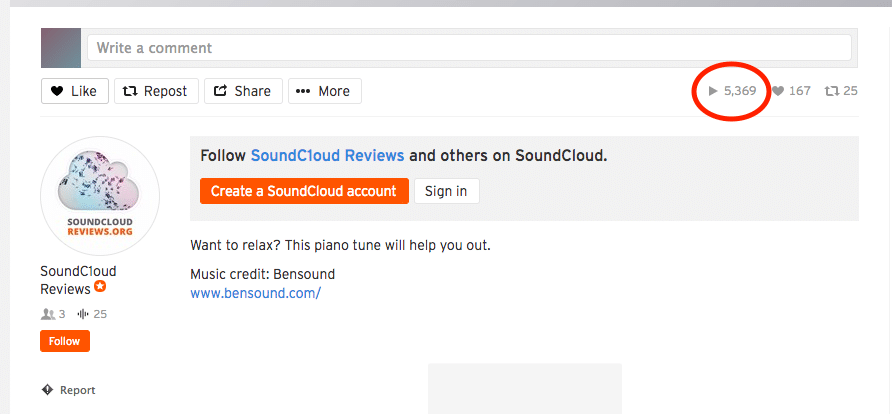The width and height of the screenshot is (892, 414).
Task: Open SoundC1oud Reviews link in follow banner
Action: [328, 155]
